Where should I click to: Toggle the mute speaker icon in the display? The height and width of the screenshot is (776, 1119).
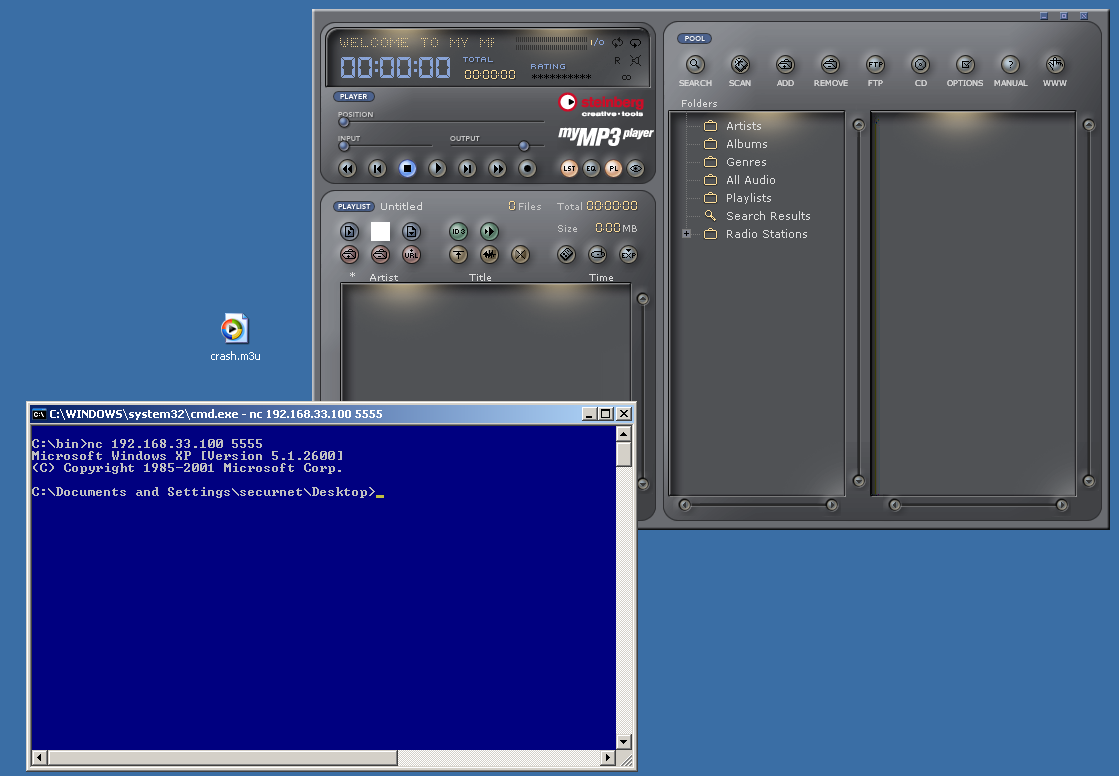[635, 61]
